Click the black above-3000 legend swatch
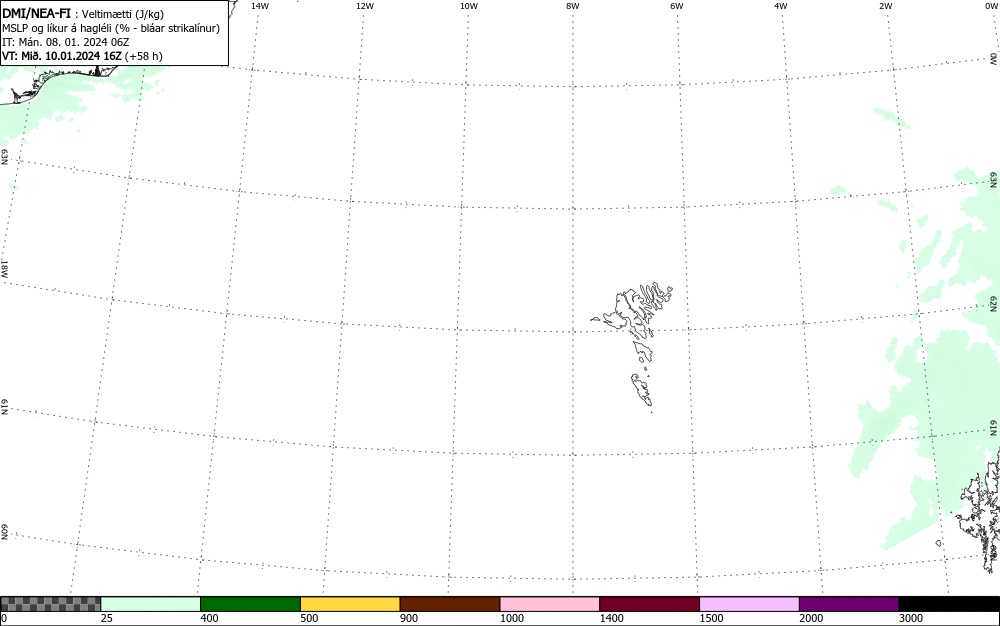This screenshot has height=626, width=1000. click(x=949, y=604)
